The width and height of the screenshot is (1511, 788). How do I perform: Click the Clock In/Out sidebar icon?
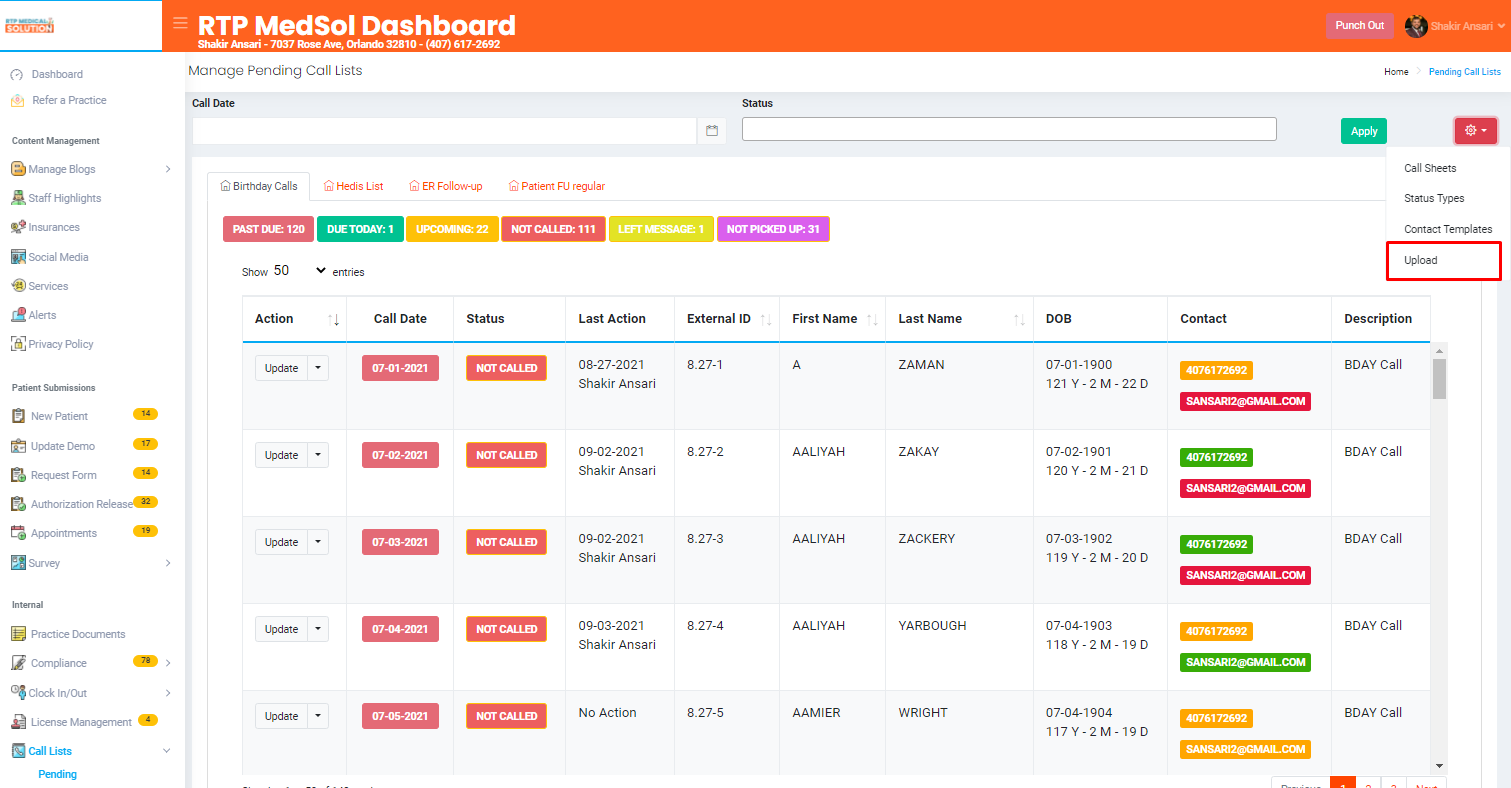[18, 693]
